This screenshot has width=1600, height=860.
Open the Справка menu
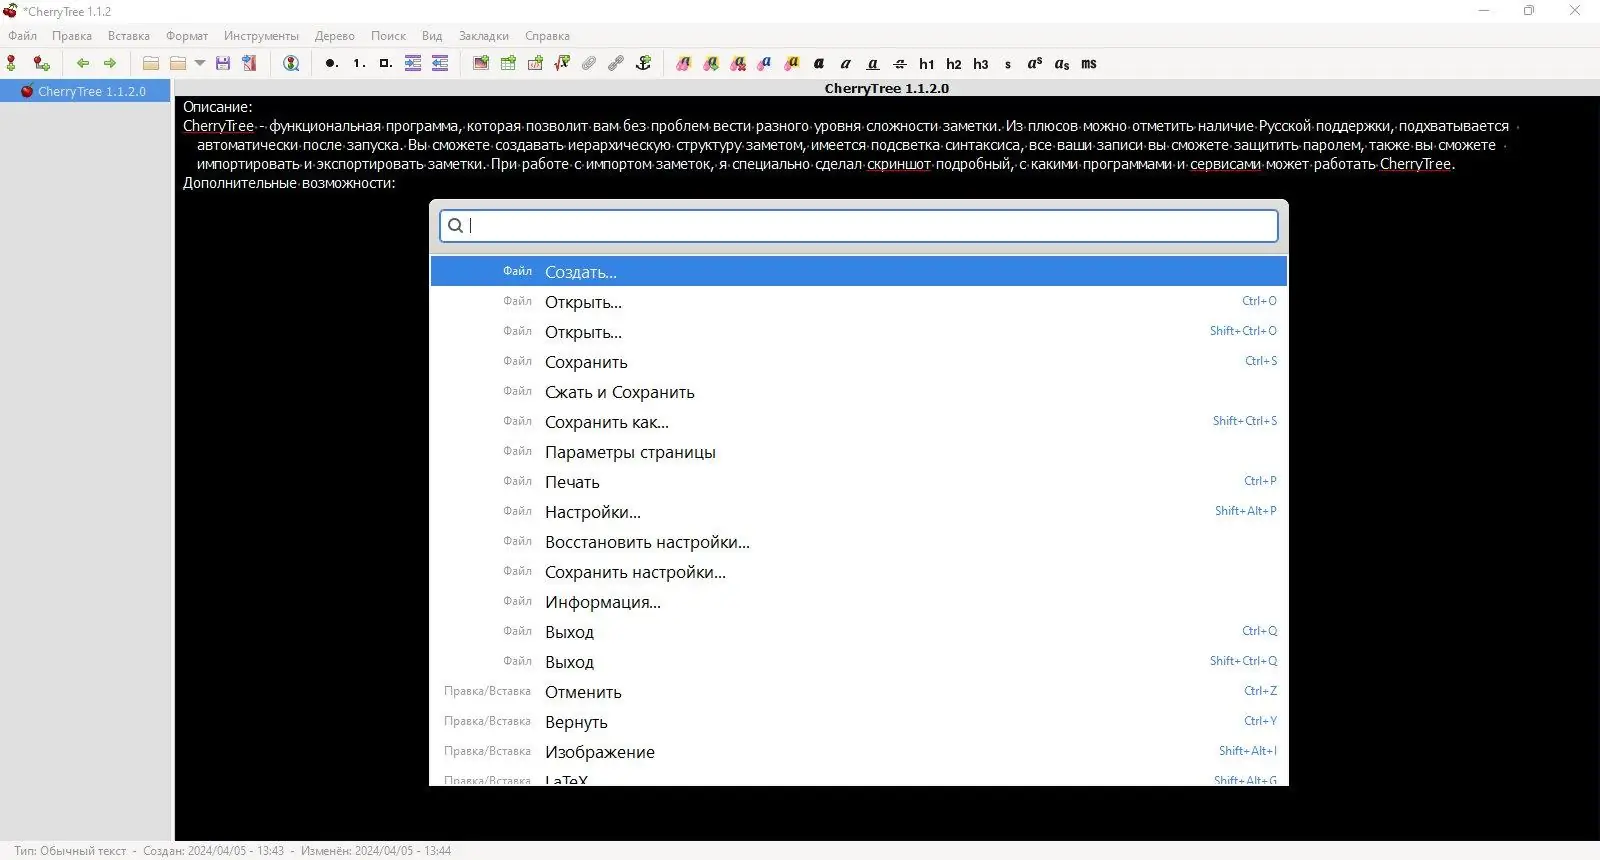[x=548, y=36]
